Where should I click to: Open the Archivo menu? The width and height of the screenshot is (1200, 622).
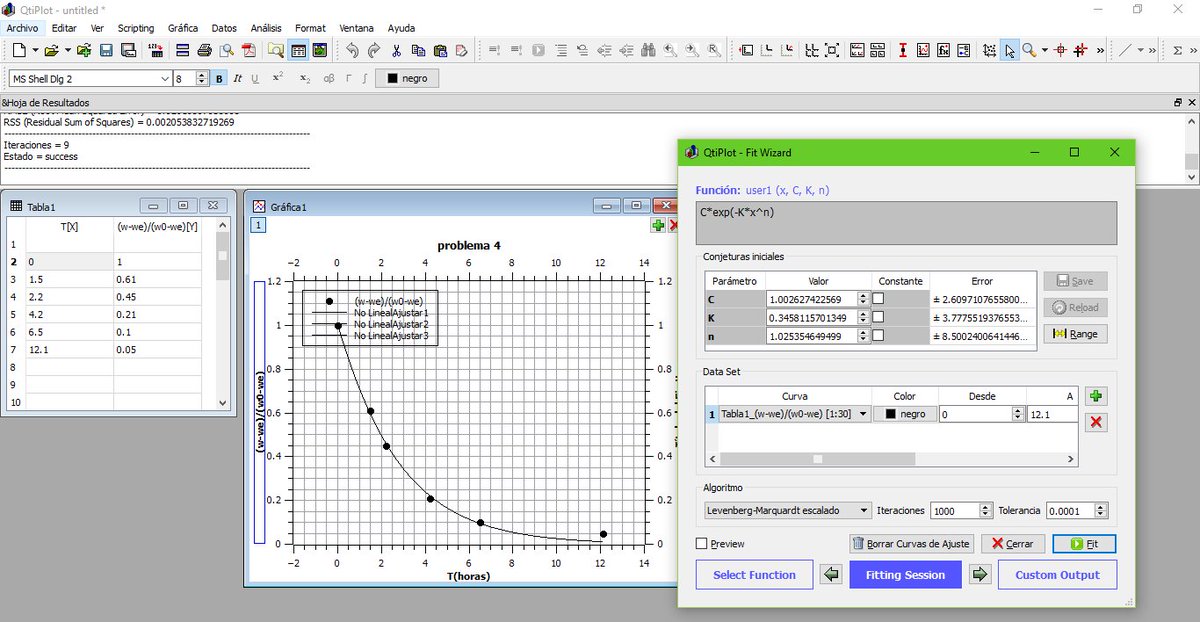22,28
